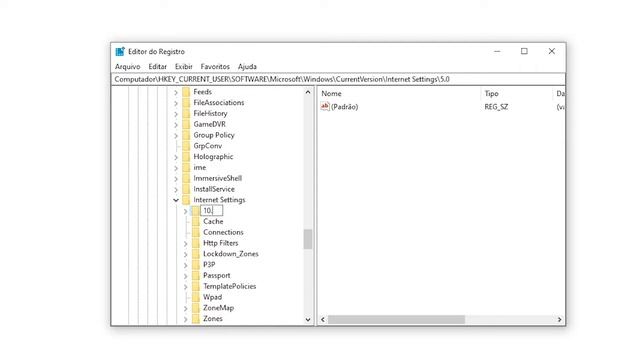Click the InstallService folder icon
Image resolution: width=640 pixels, height=360 pixels.
point(186,189)
